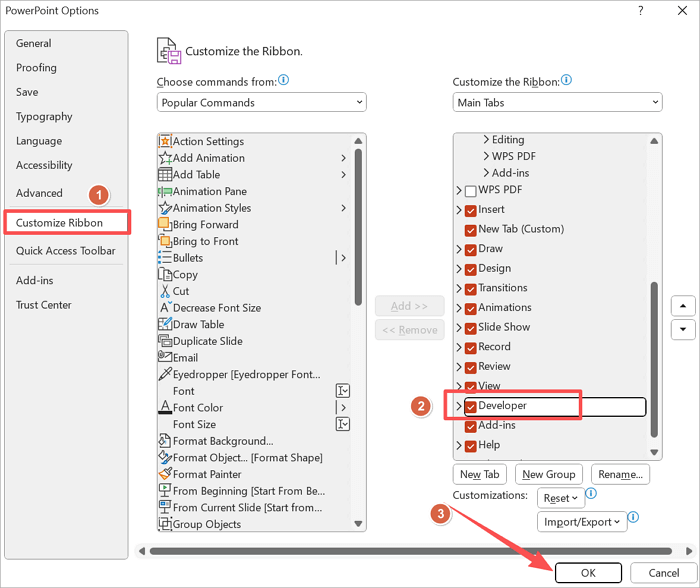Open the Reset dropdown button
The height and width of the screenshot is (588, 700).
pyautogui.click(x=561, y=498)
